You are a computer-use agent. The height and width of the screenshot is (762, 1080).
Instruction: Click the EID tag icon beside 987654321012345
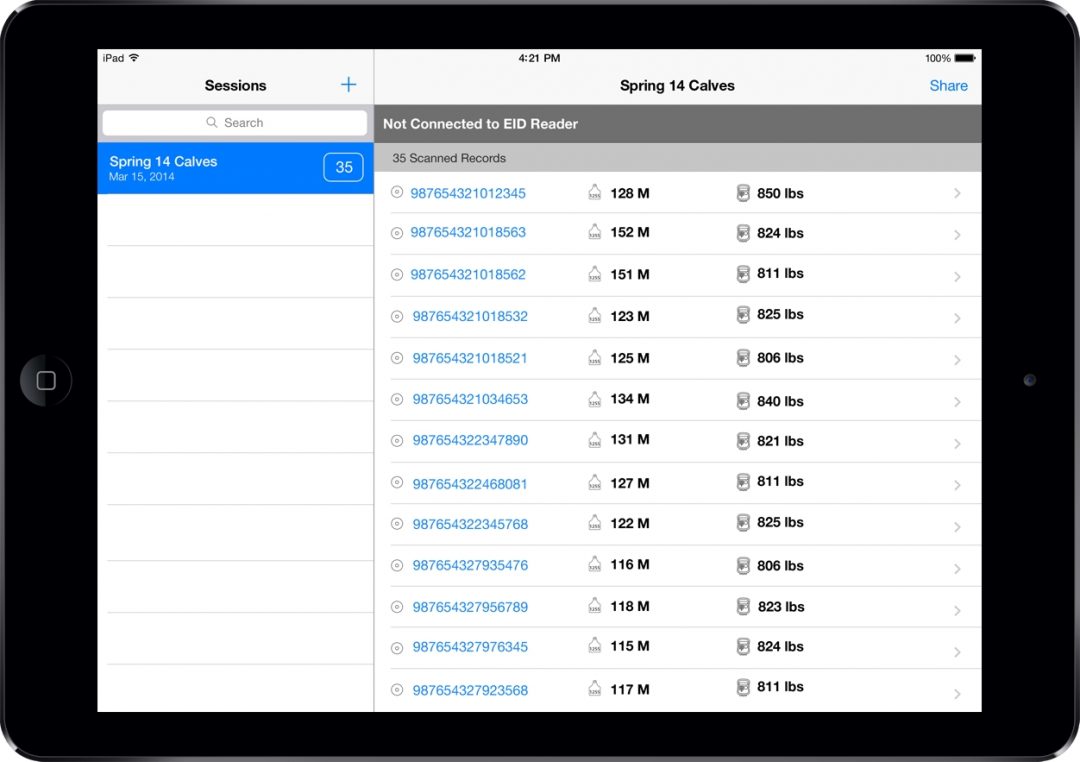pyautogui.click(x=397, y=193)
